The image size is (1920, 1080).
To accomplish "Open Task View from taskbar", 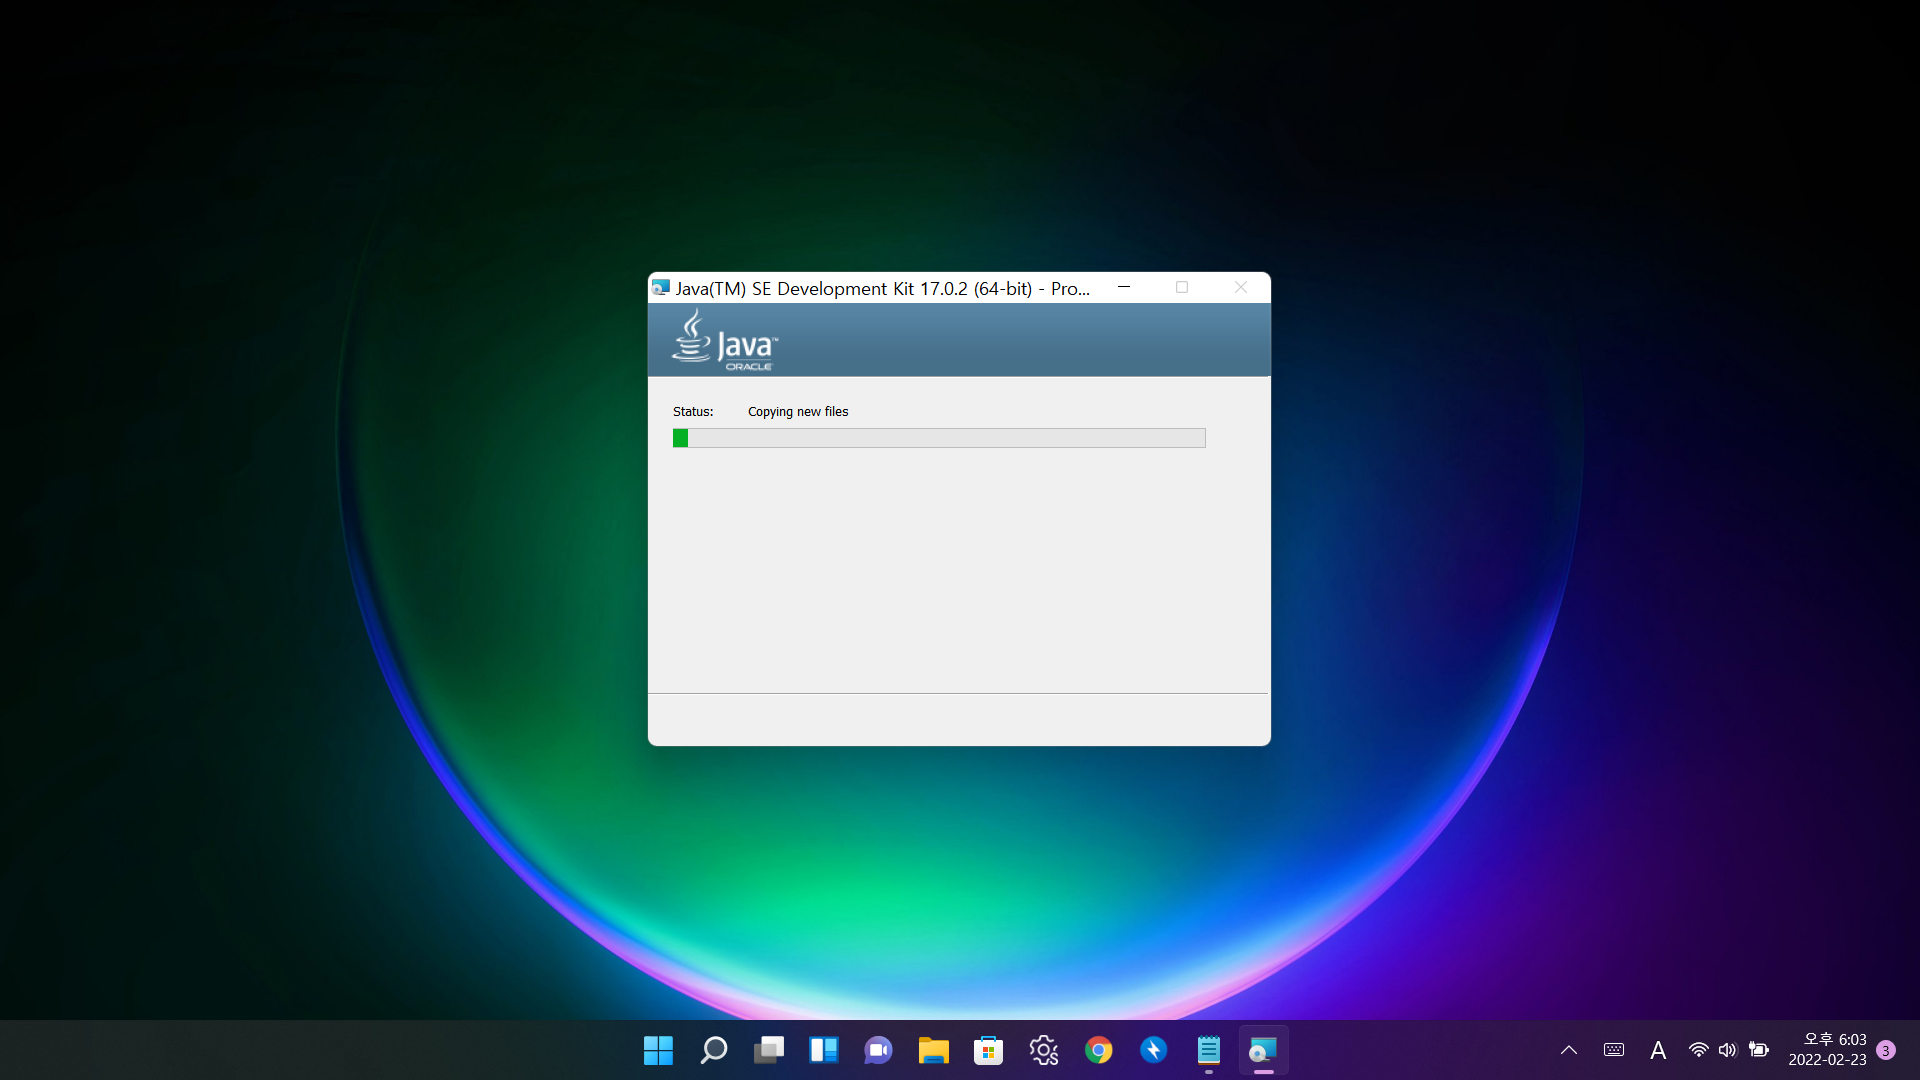I will click(768, 1050).
